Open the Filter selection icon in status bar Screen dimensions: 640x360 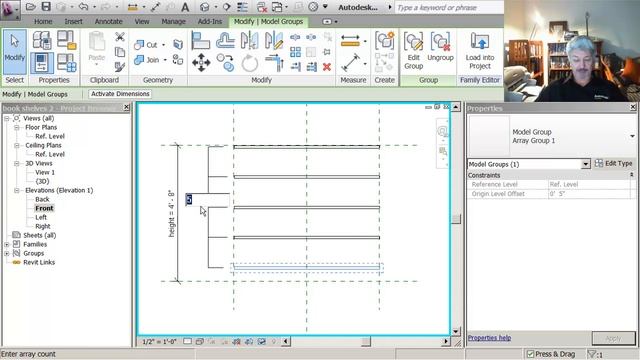pos(592,354)
